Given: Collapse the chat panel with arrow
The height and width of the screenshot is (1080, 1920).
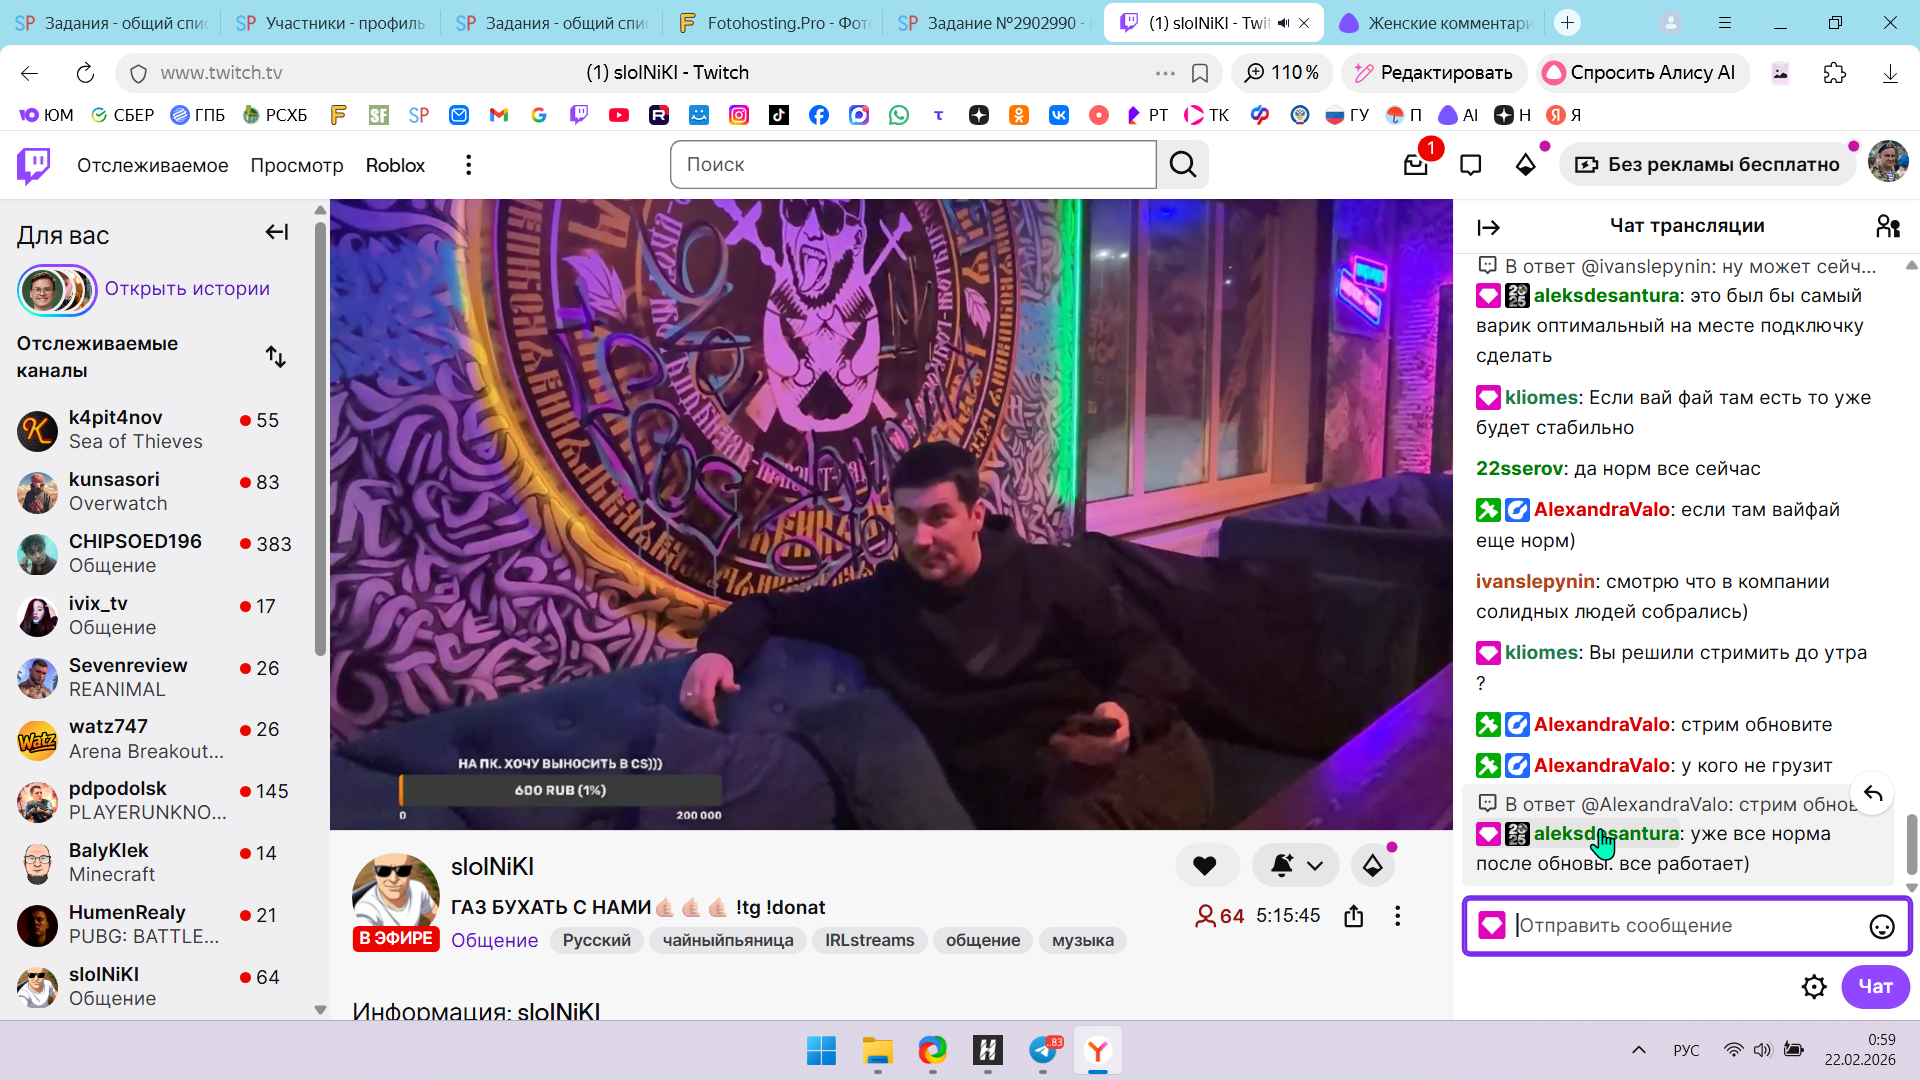Looking at the screenshot, I should [1488, 228].
